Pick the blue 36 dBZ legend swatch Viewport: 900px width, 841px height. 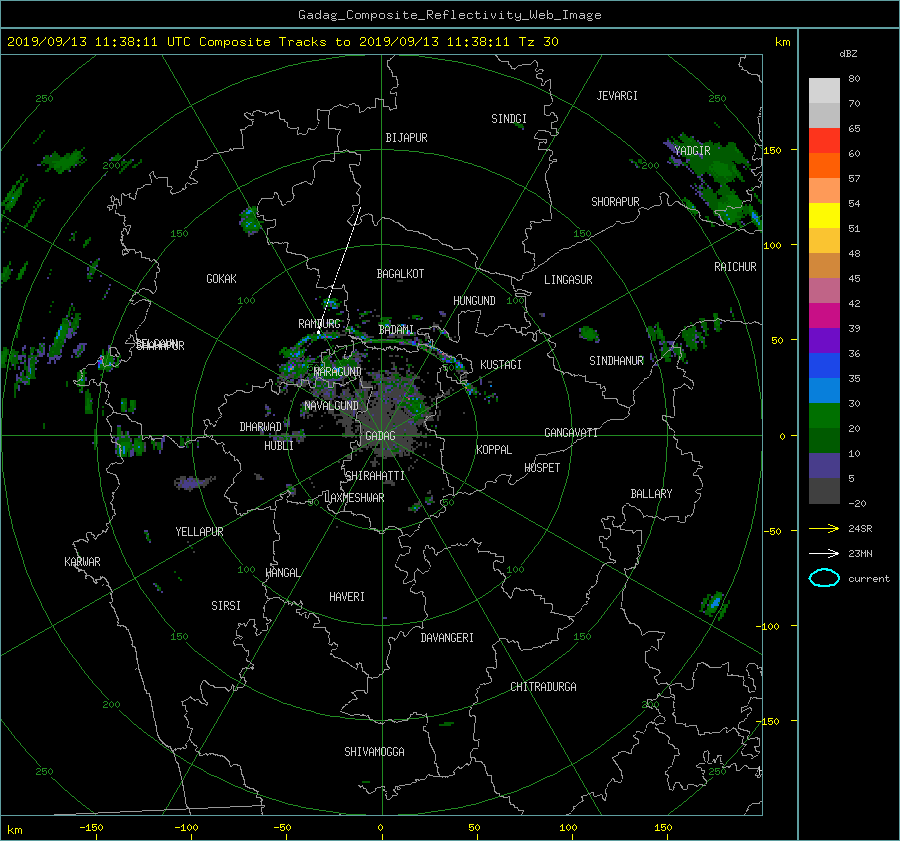tap(824, 365)
